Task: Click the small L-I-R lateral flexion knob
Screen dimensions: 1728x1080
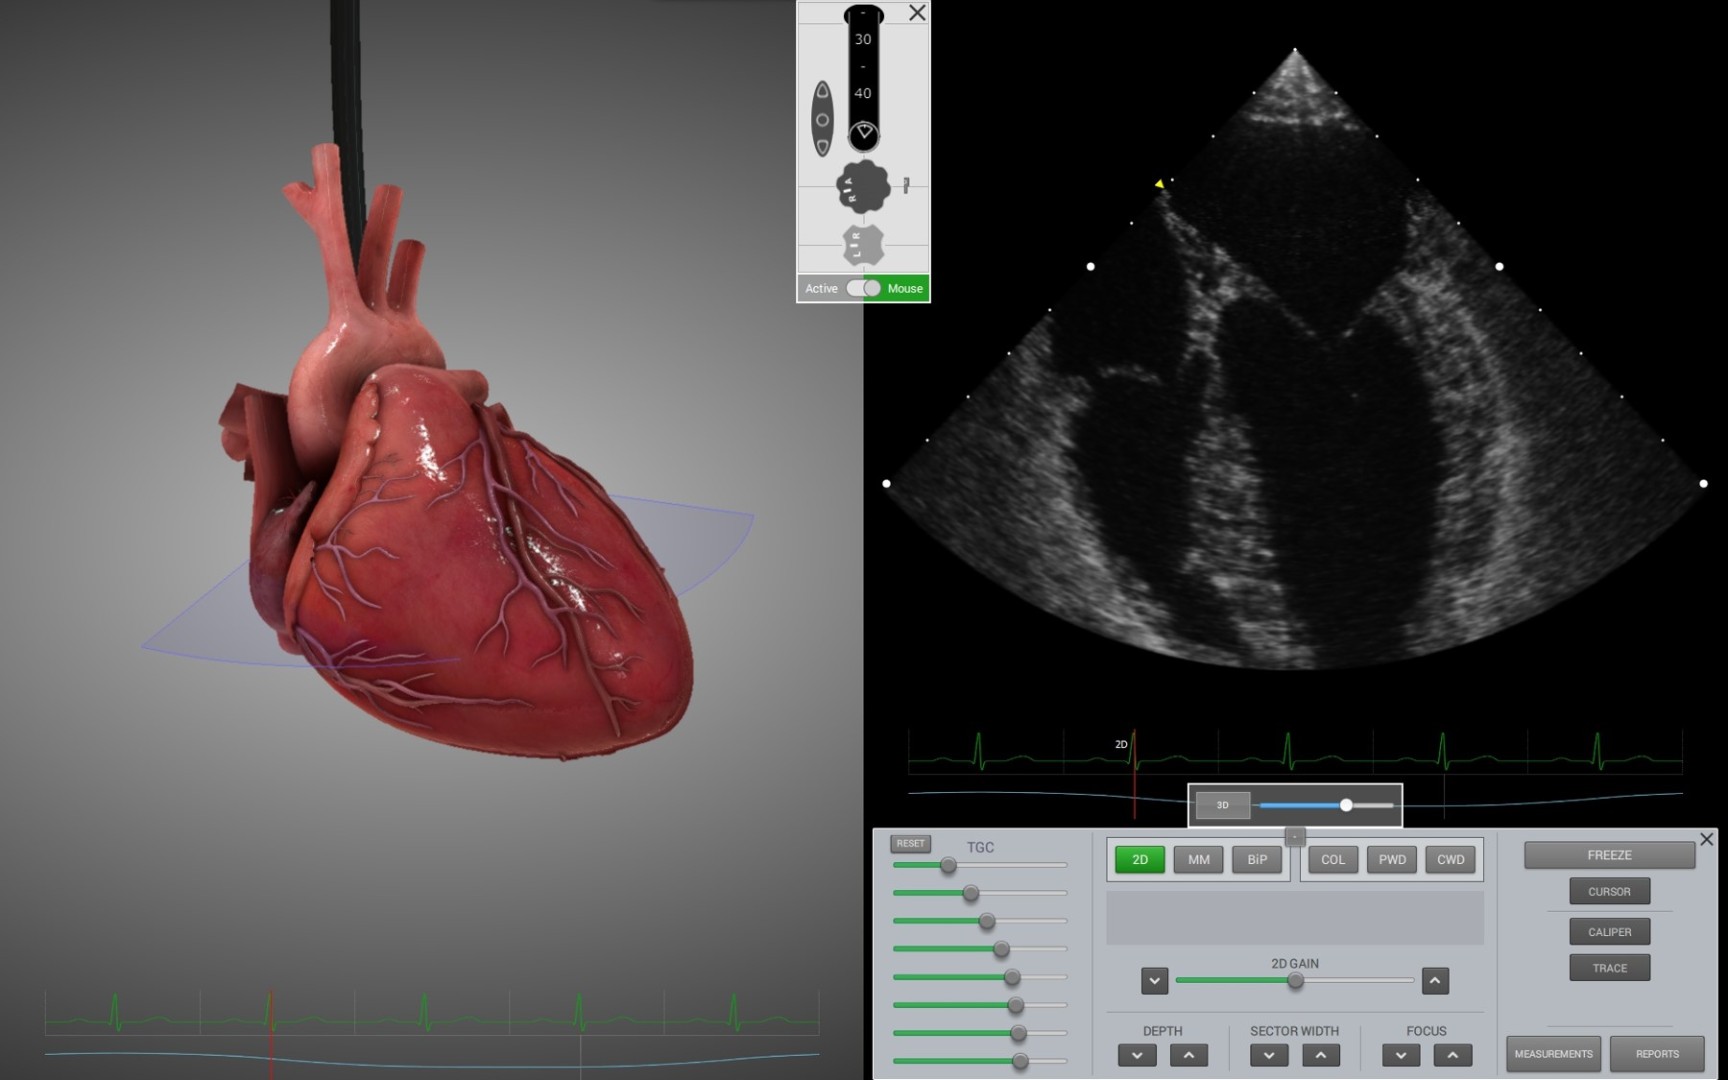Action: [x=862, y=245]
